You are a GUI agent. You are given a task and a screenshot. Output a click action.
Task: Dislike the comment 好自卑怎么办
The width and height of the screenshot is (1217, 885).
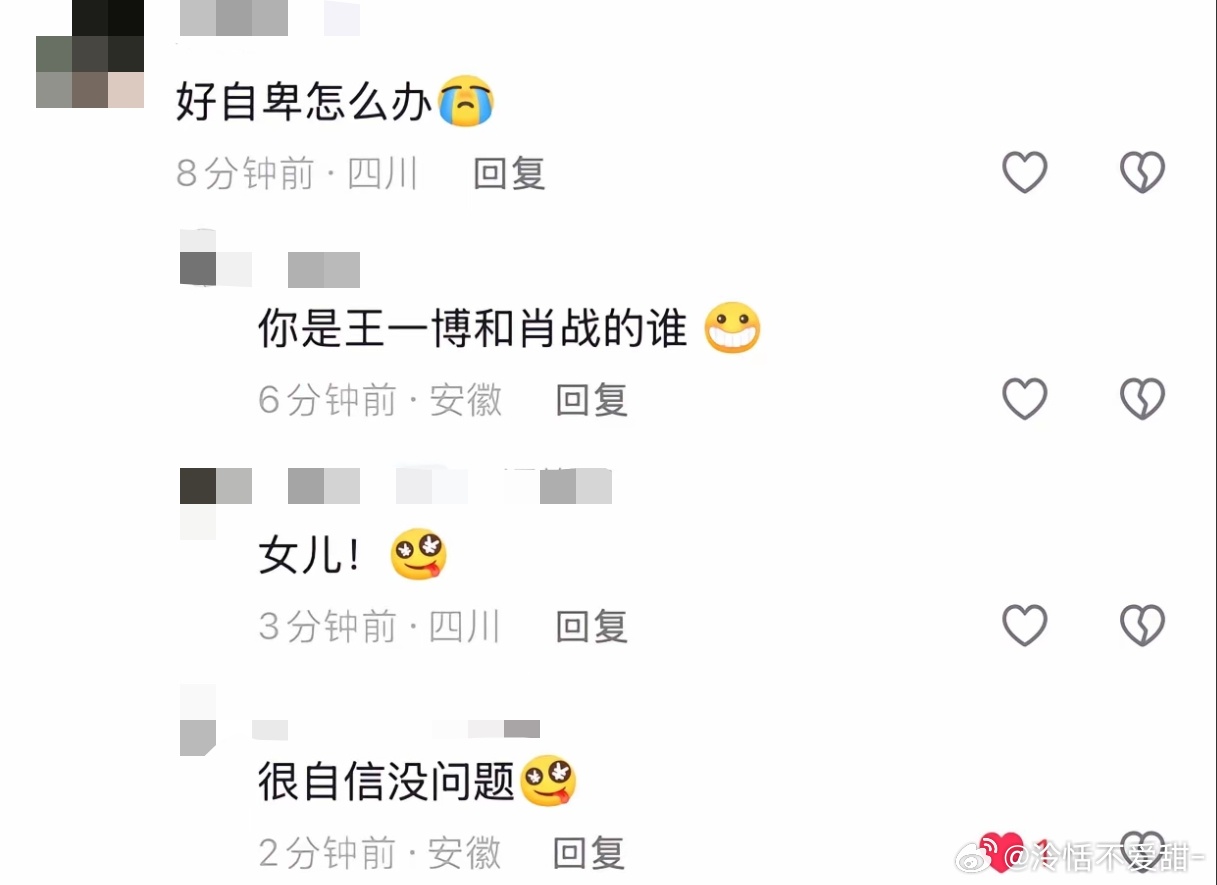pyautogui.click(x=1142, y=173)
